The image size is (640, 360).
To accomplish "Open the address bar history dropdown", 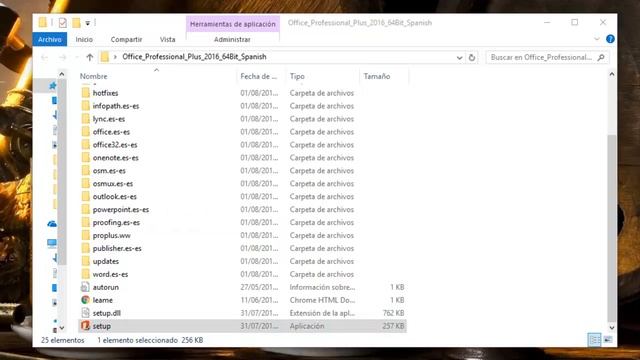I will (x=459, y=58).
